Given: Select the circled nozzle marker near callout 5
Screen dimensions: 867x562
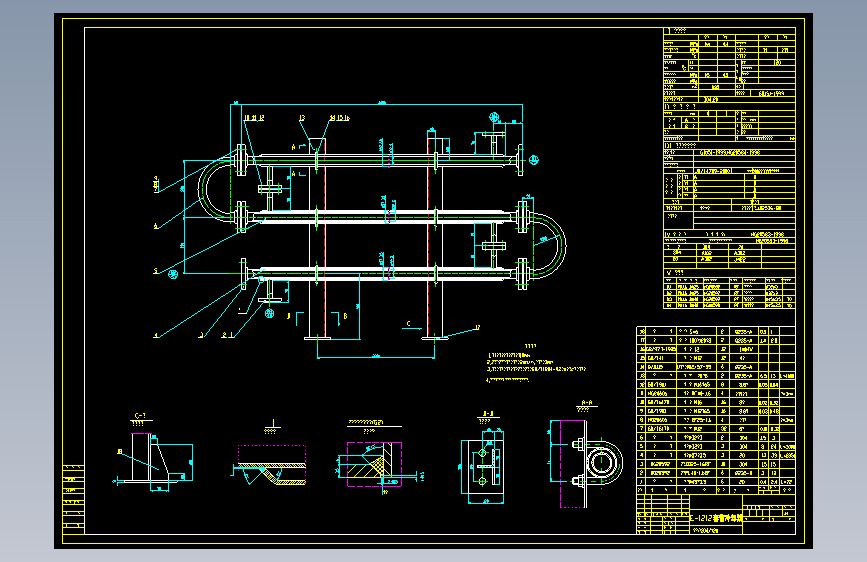Looking at the screenshot, I should tap(173, 274).
